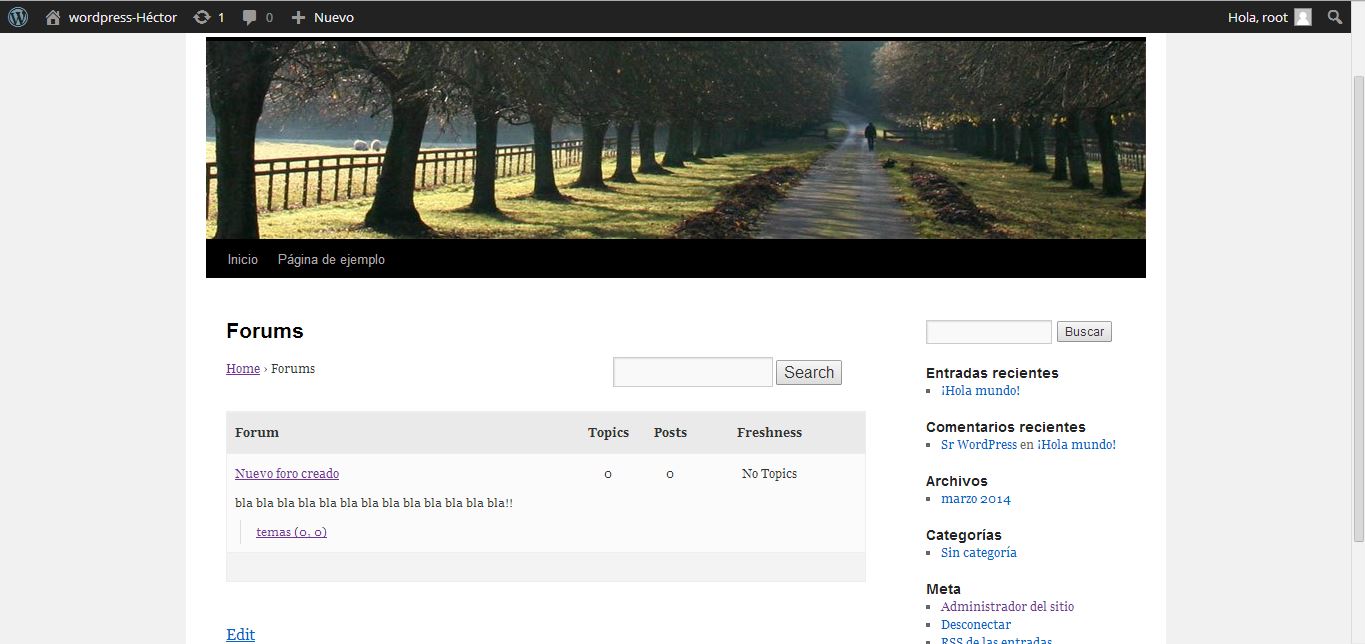Click the root user avatar
The width and height of the screenshot is (1365, 644).
[x=1302, y=17]
